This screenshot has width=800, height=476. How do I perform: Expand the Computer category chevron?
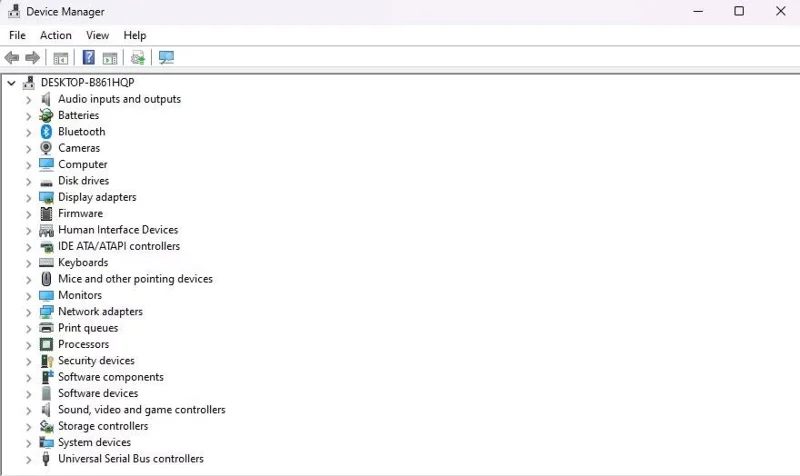(29, 165)
